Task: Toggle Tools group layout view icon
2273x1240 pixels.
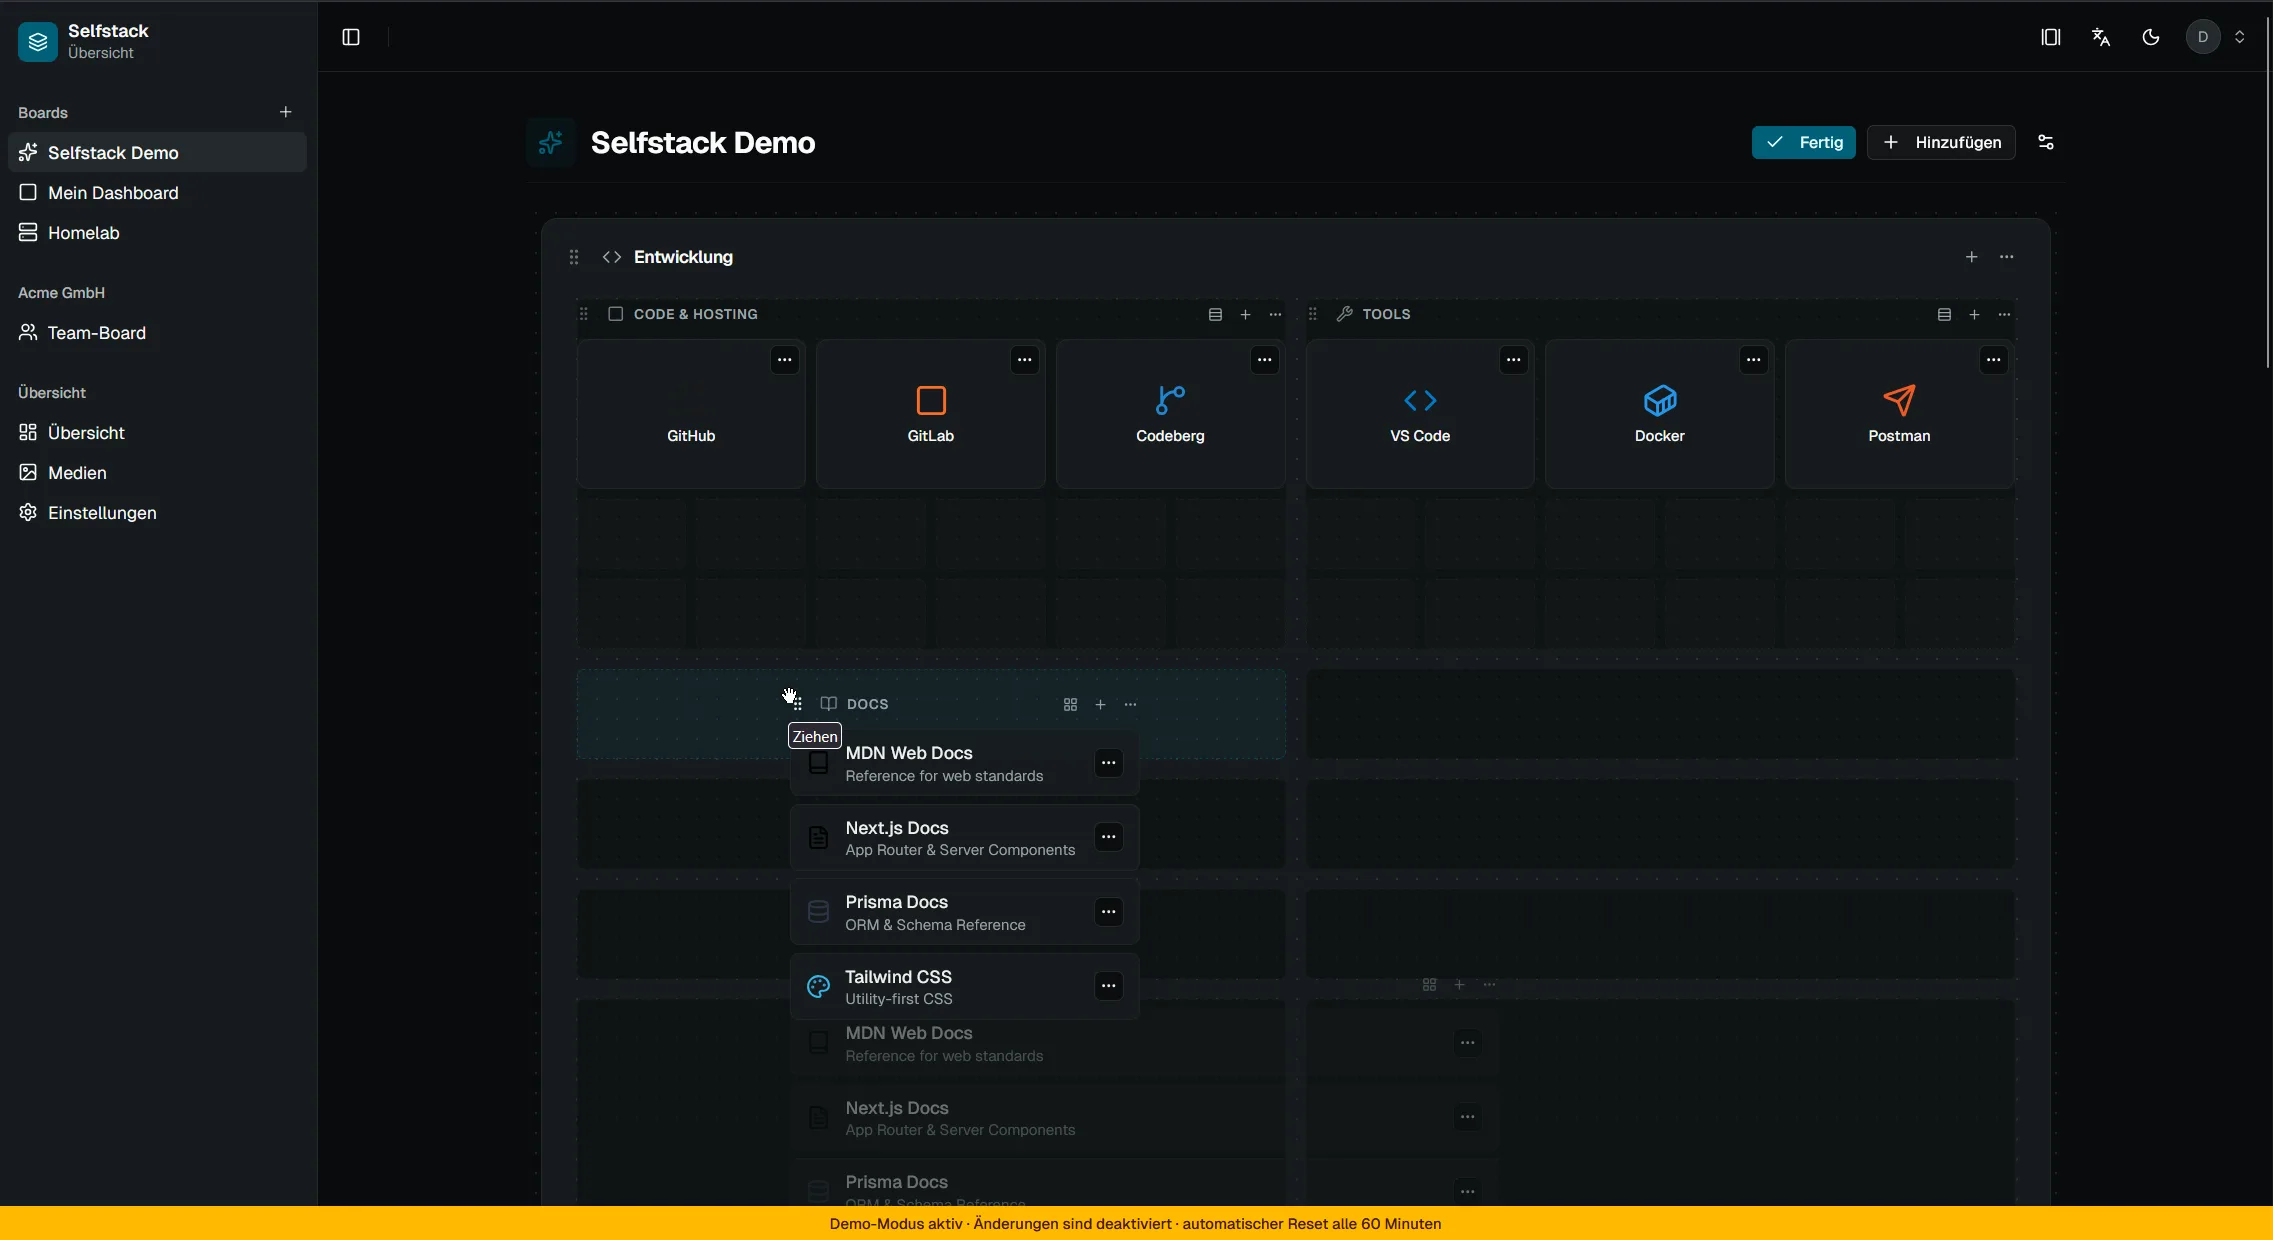Action: click(x=1945, y=314)
